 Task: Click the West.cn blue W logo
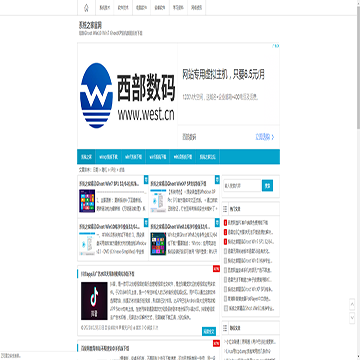(96, 95)
